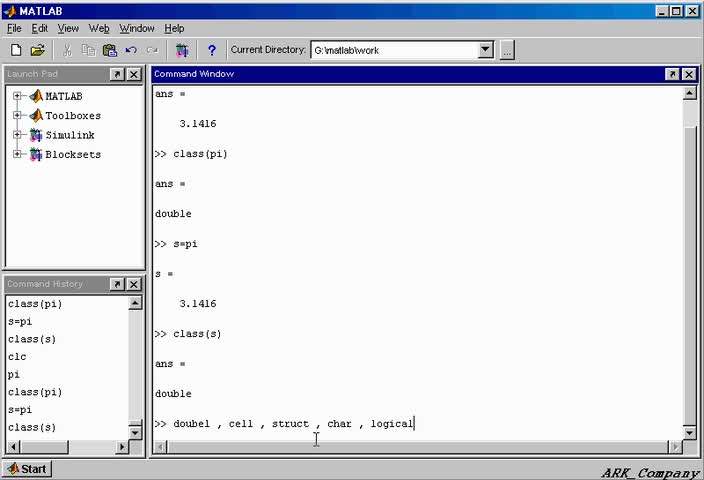Image resolution: width=704 pixels, height=480 pixels.
Task: Select first 's=pi' in Command History
Action: pyautogui.click(x=20, y=322)
